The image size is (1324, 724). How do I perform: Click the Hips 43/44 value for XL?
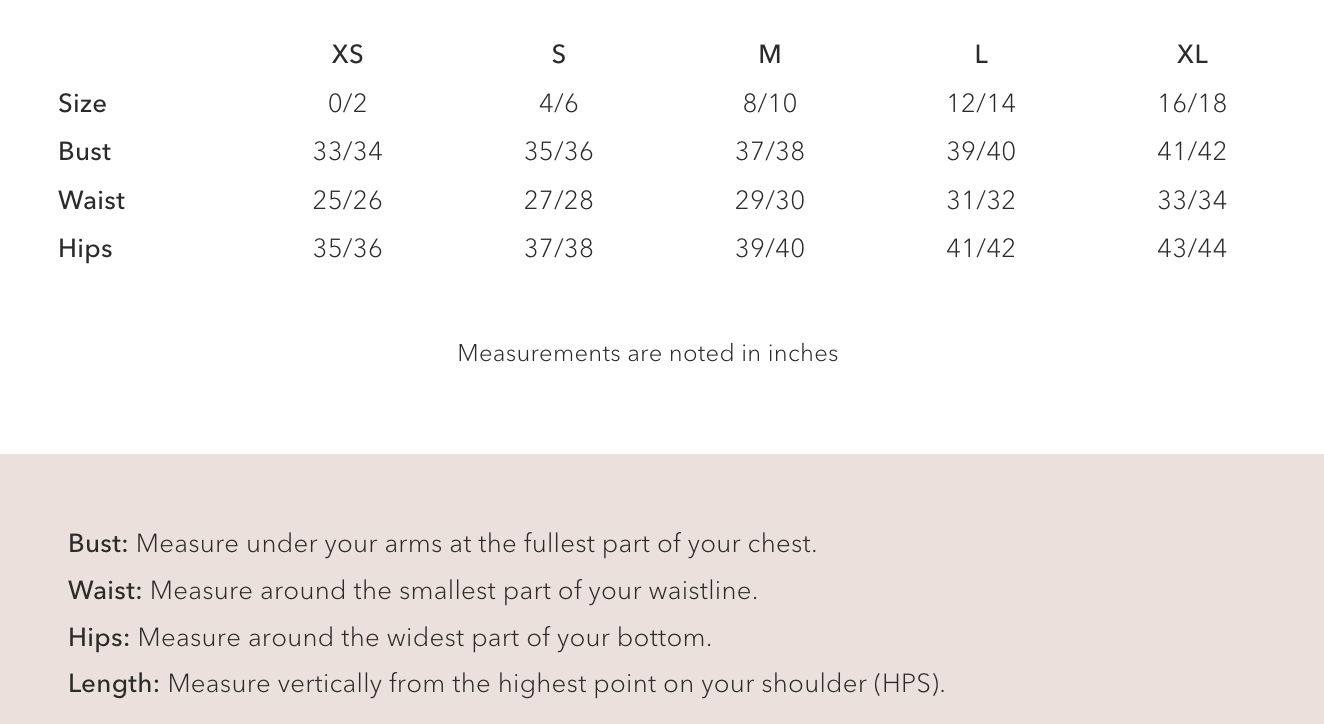click(x=1192, y=248)
